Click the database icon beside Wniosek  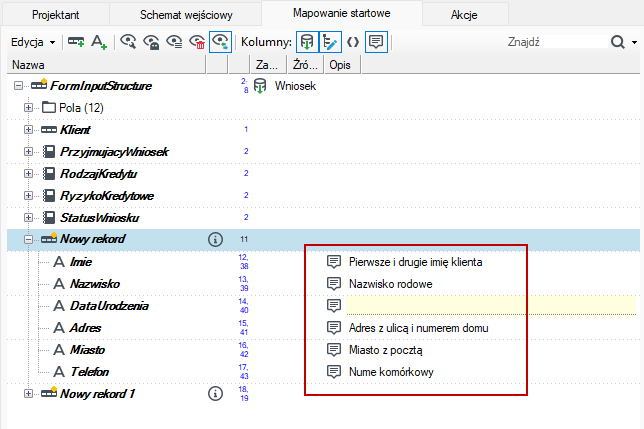(x=260, y=86)
